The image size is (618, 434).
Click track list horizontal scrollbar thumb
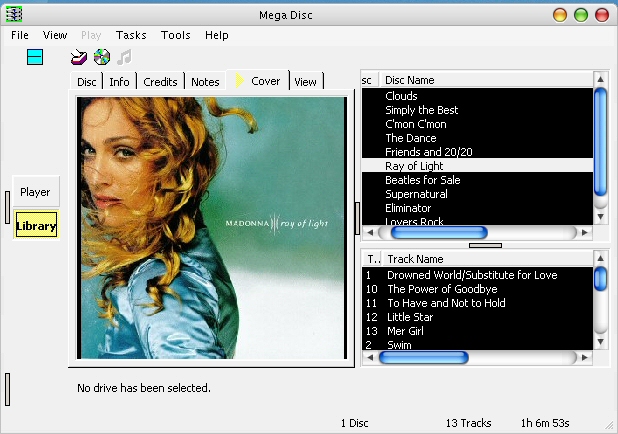[x=424, y=358]
